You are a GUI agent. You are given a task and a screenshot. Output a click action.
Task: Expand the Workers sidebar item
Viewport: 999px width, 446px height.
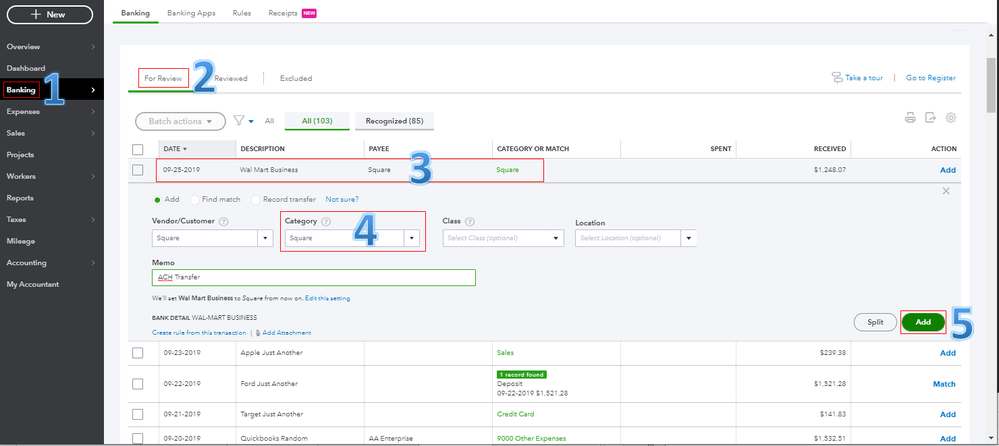point(52,176)
